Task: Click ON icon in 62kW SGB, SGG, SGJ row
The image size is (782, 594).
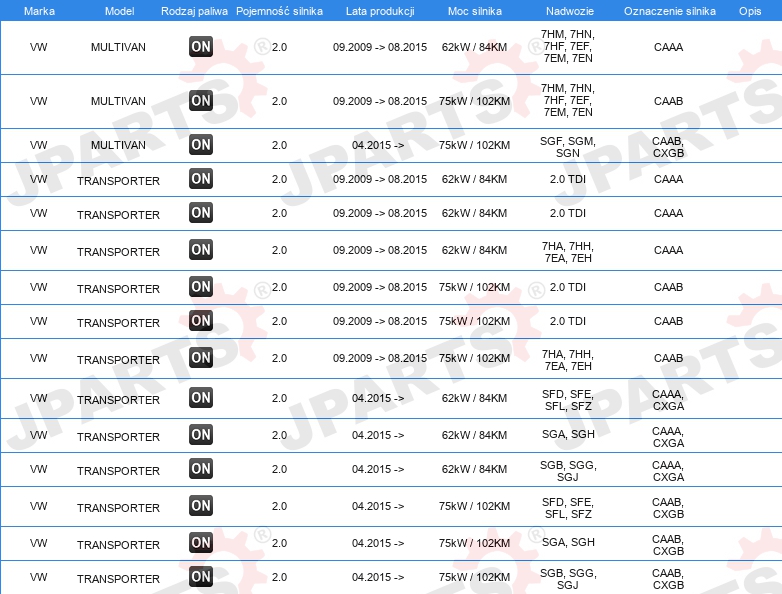Action: click(201, 469)
